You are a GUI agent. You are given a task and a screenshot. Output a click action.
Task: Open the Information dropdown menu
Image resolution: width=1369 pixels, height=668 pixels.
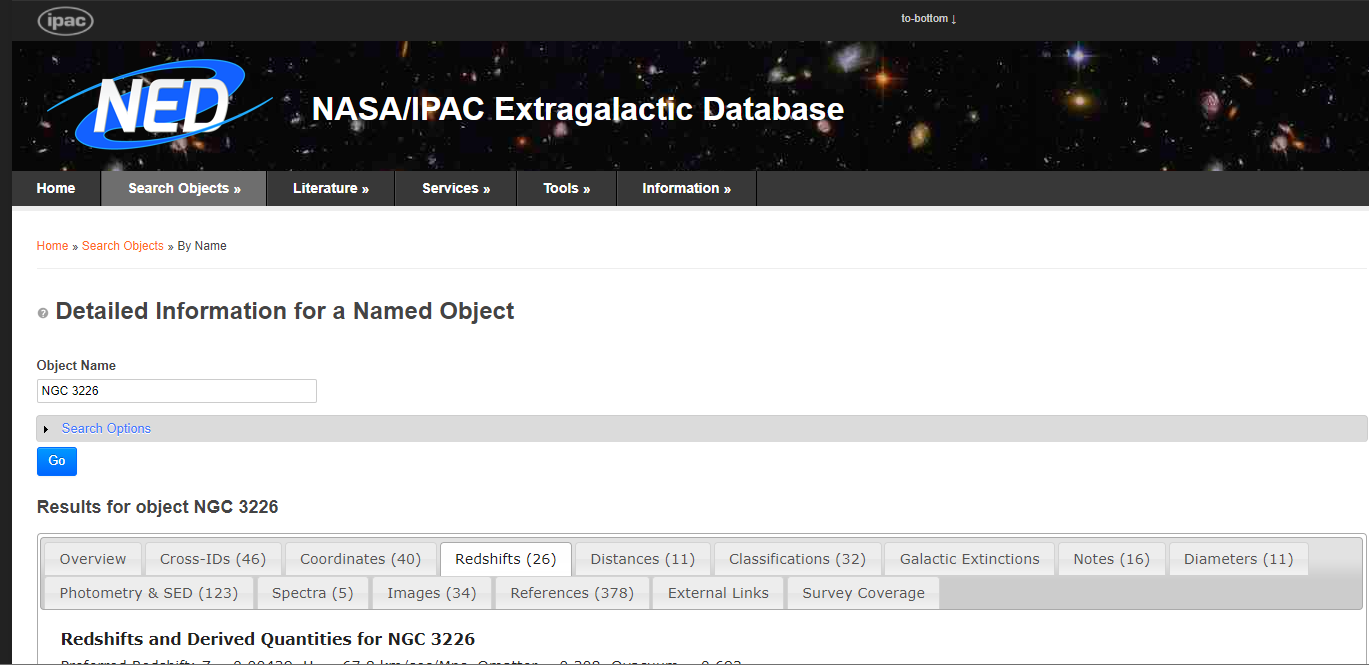point(686,188)
